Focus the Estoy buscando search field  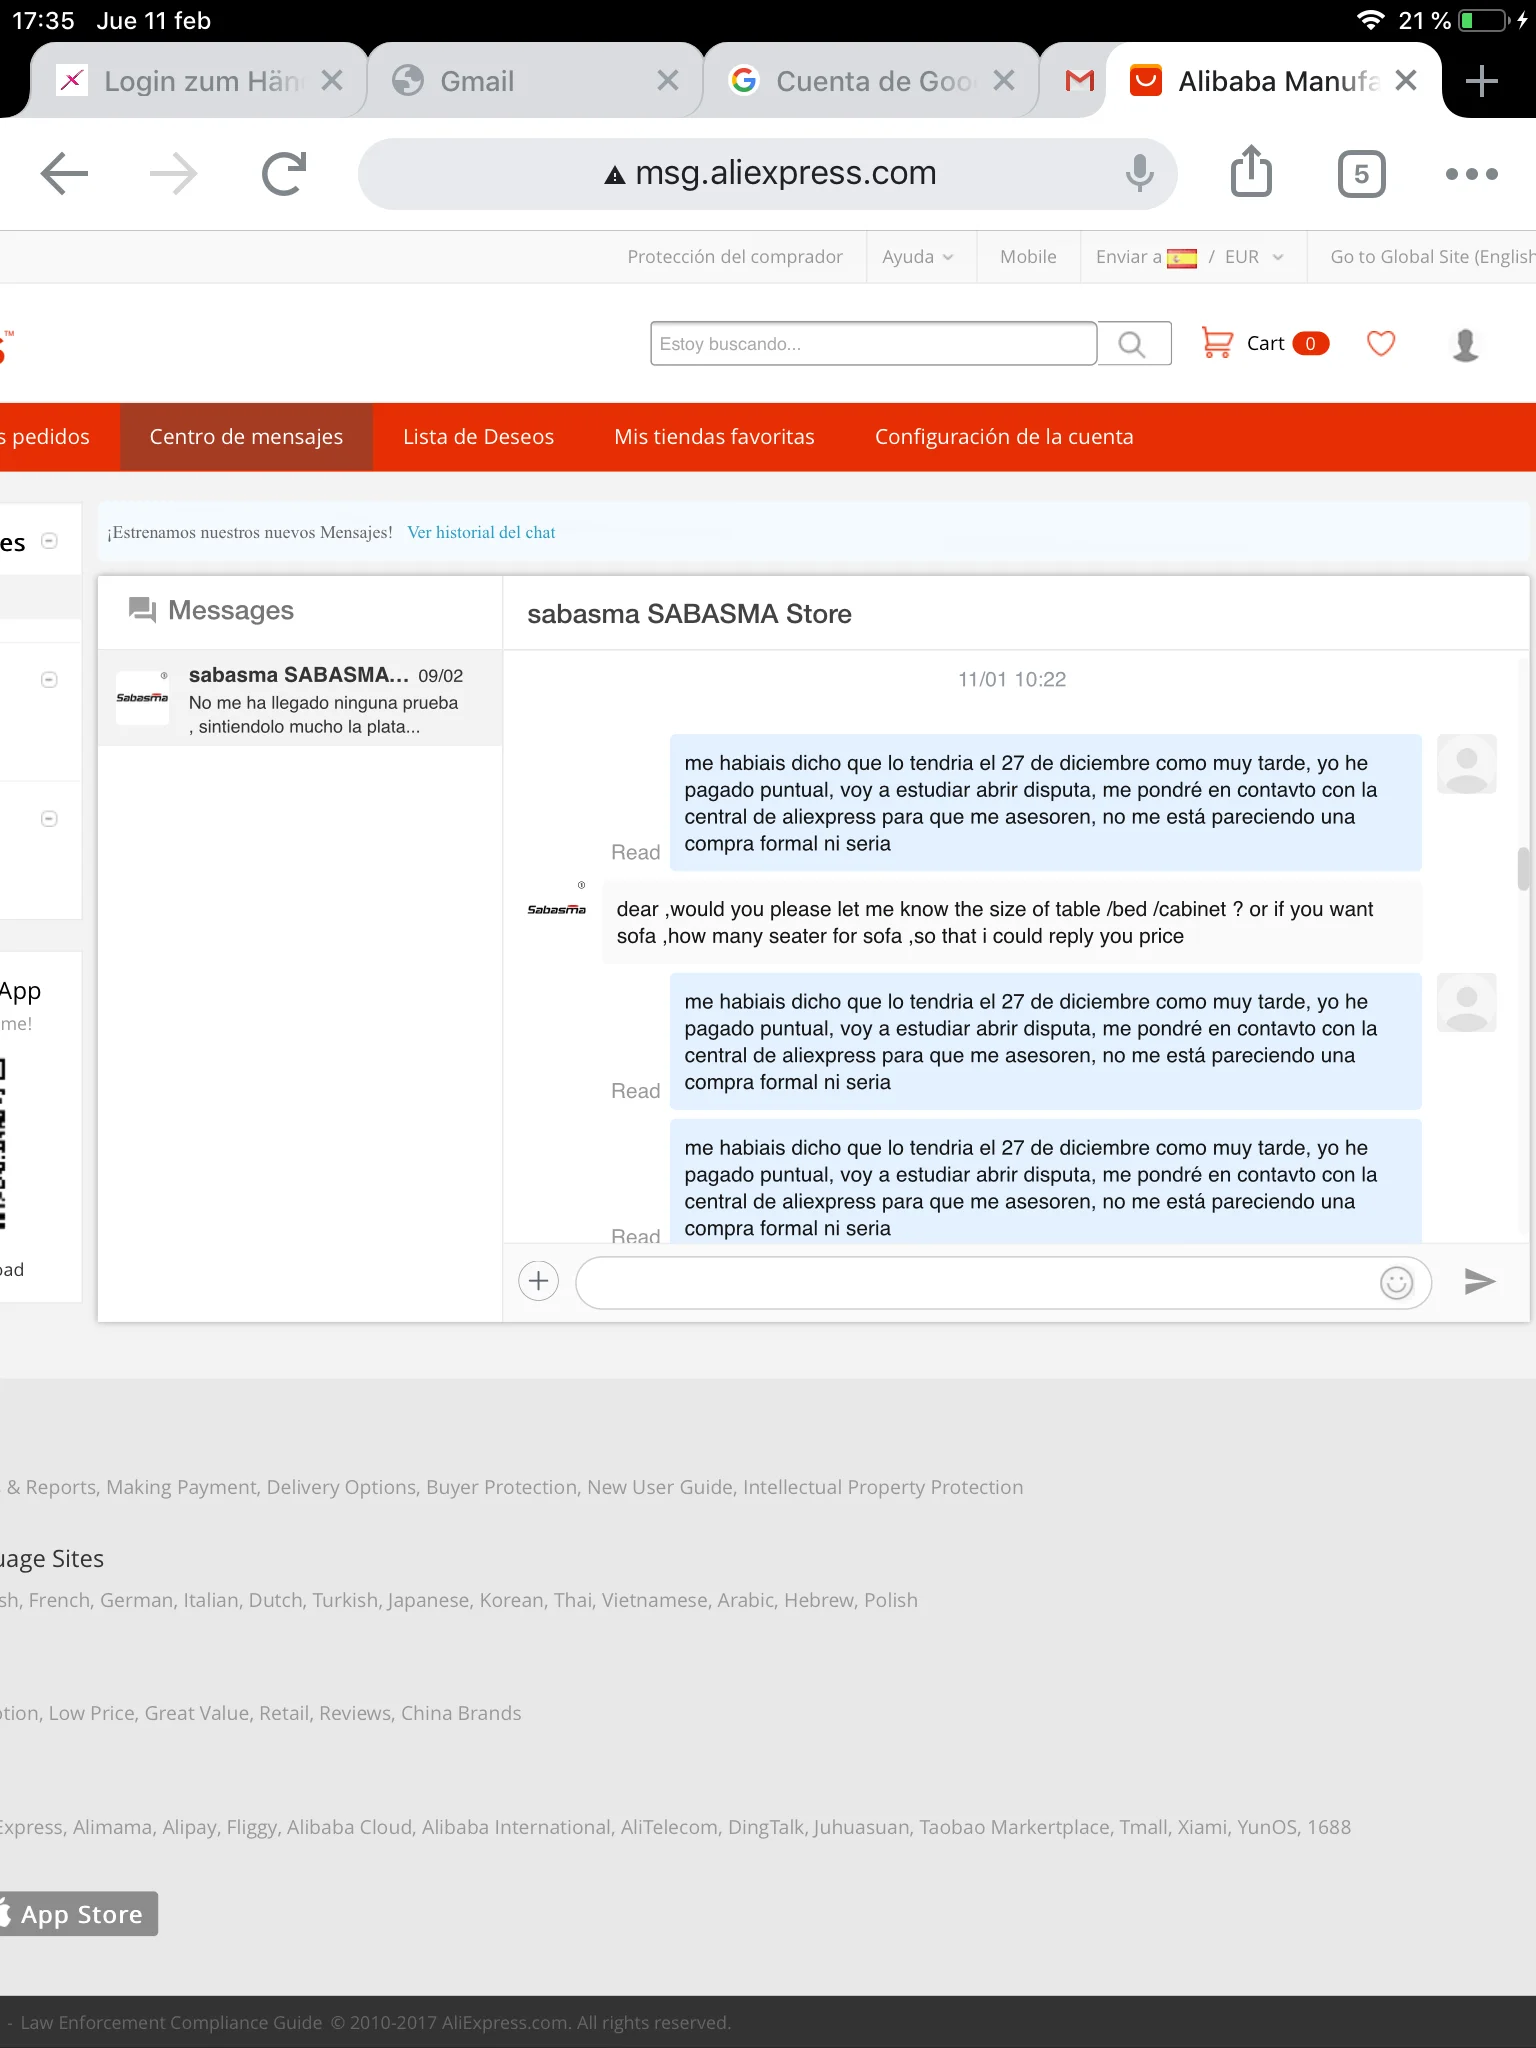pyautogui.click(x=873, y=344)
